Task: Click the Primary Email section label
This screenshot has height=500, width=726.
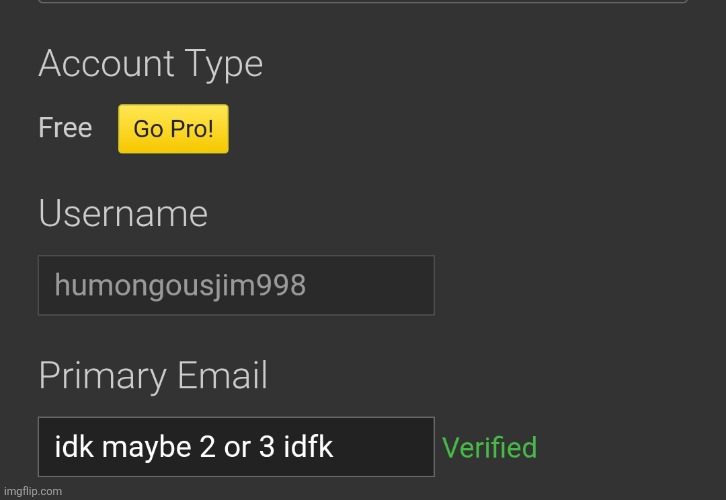Action: pos(153,376)
